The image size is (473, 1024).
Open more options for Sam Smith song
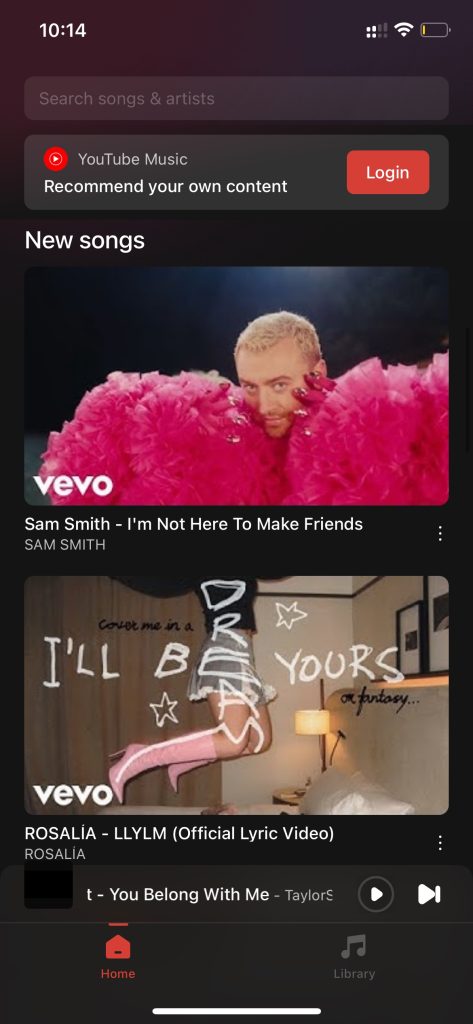[x=440, y=534]
